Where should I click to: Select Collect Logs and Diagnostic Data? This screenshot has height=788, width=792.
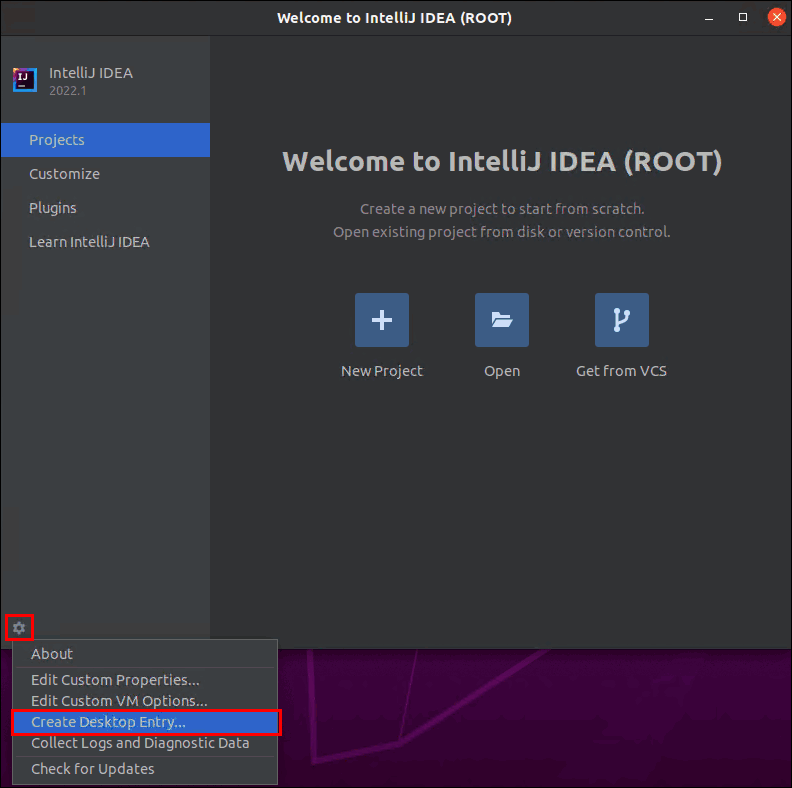pos(145,743)
